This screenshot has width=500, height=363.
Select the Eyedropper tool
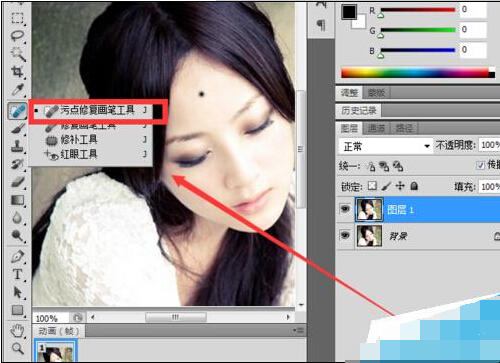click(x=17, y=89)
